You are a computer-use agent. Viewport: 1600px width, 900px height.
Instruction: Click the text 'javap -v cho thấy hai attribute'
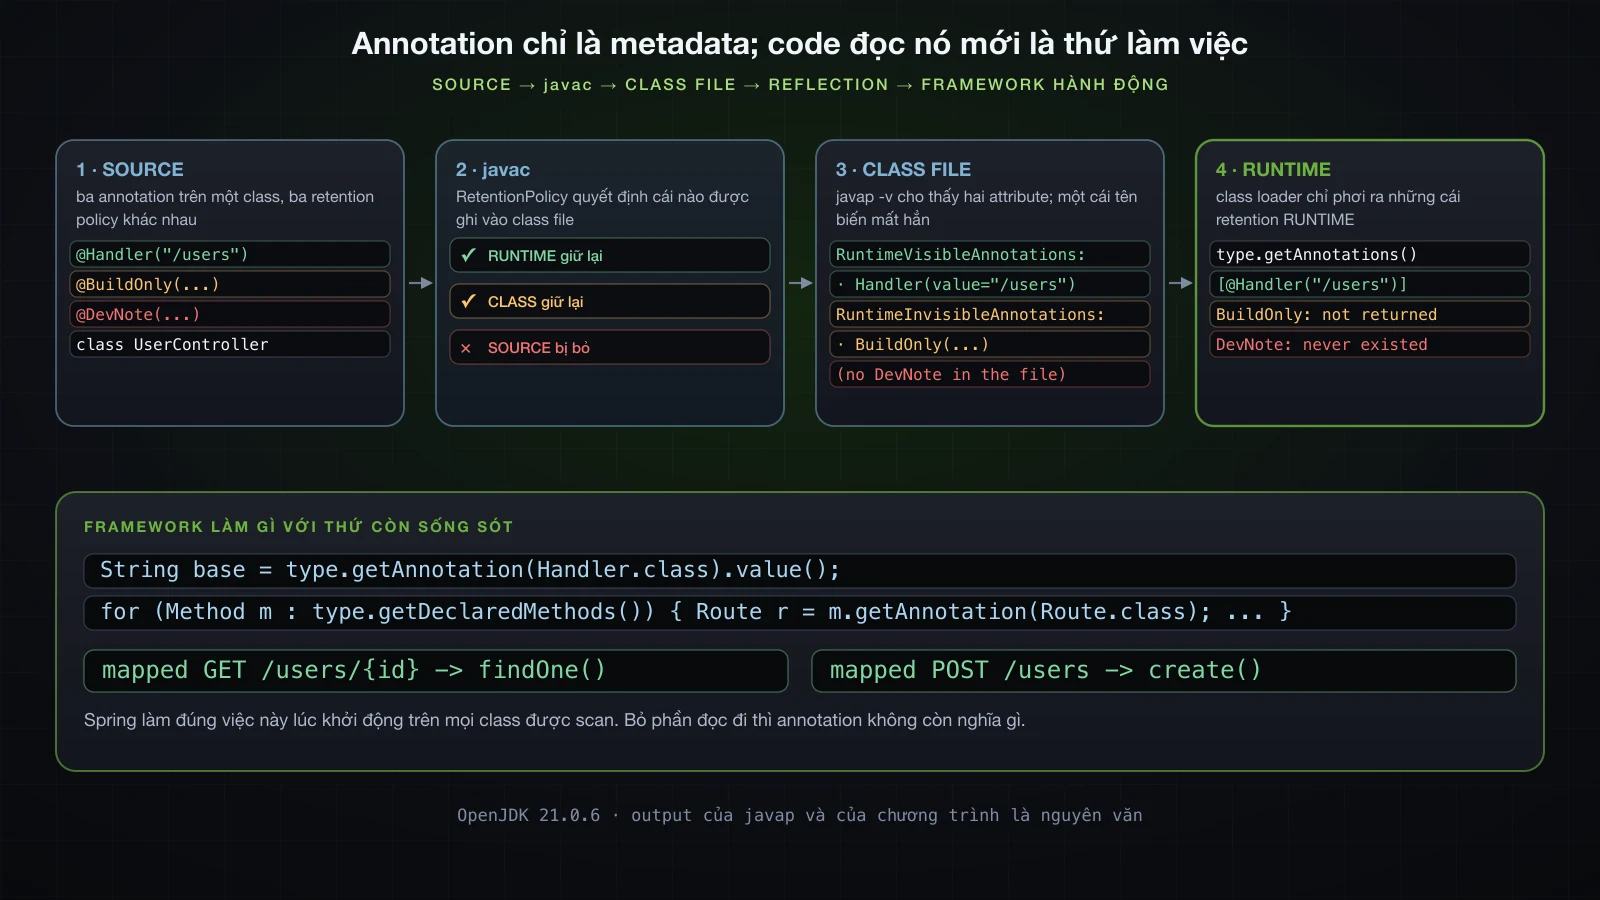[986, 208]
